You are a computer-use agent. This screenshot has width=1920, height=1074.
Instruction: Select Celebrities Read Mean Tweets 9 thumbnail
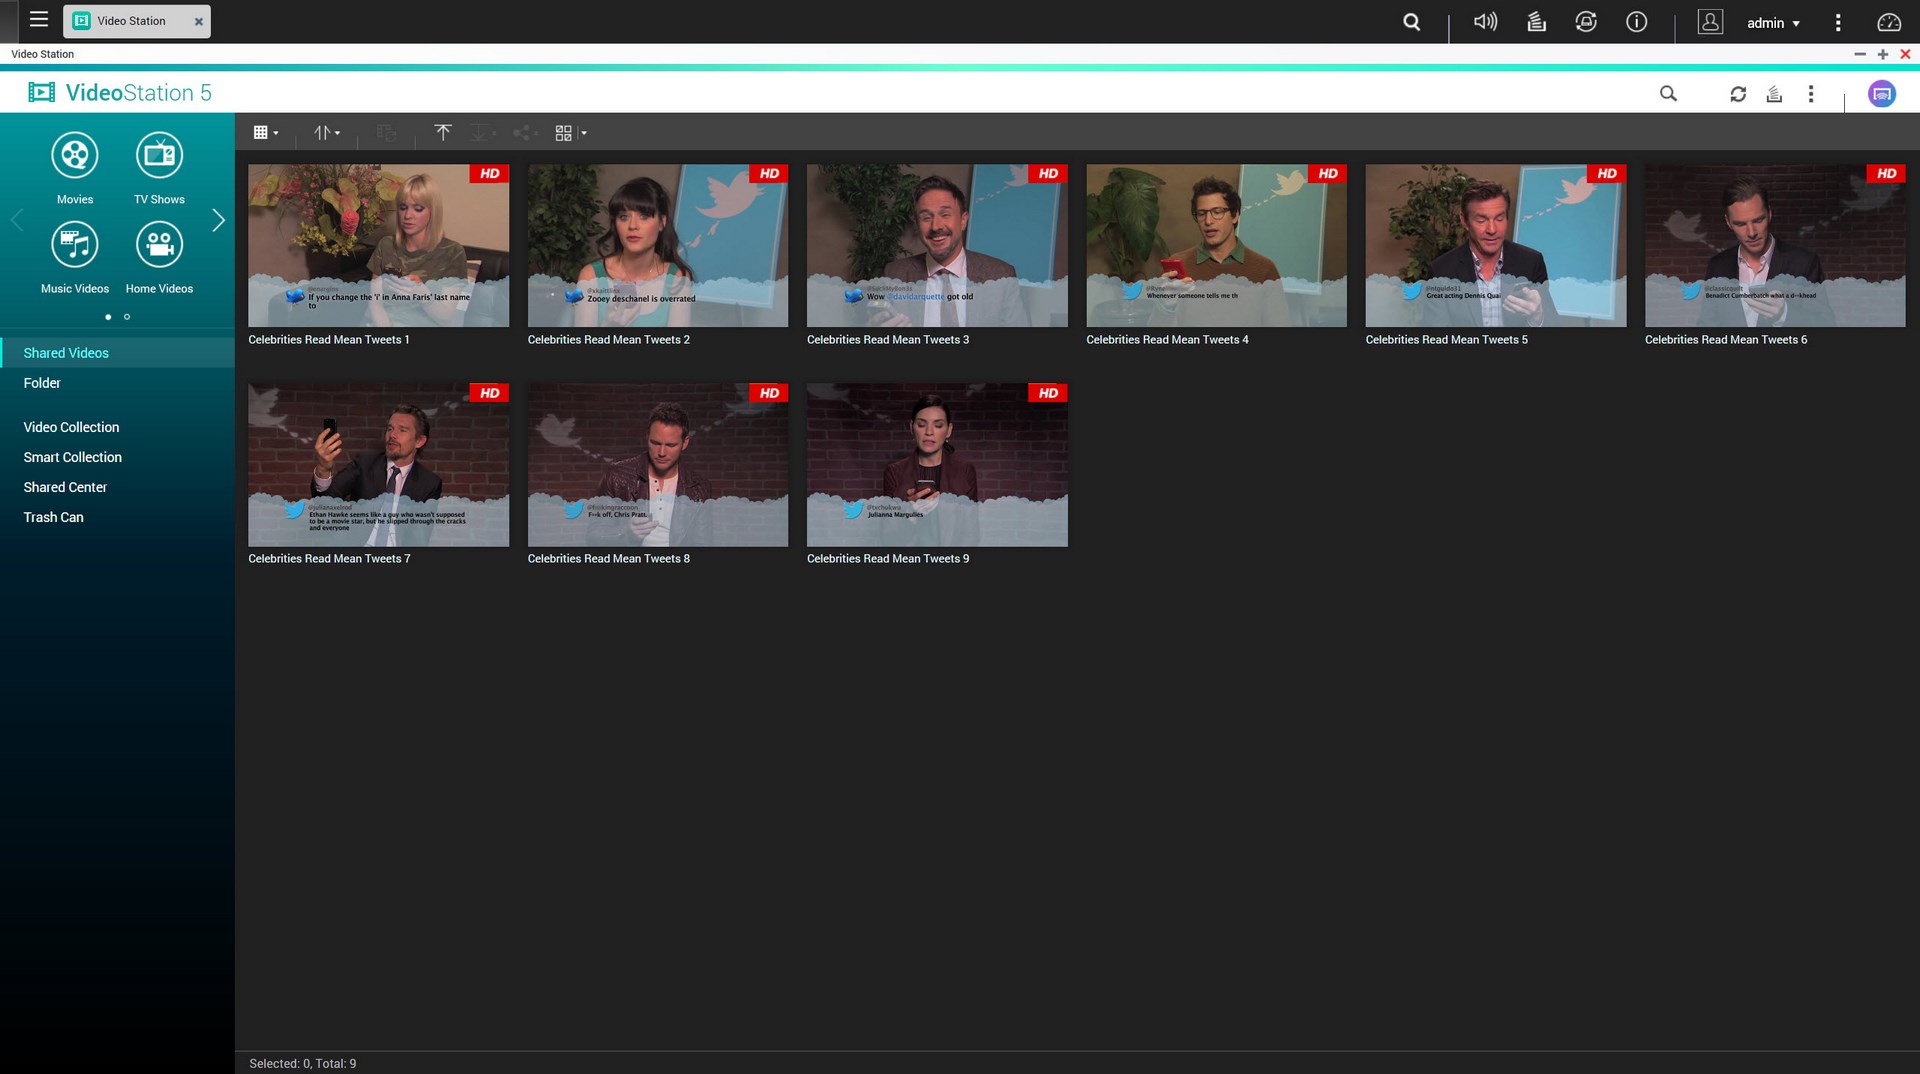937,465
